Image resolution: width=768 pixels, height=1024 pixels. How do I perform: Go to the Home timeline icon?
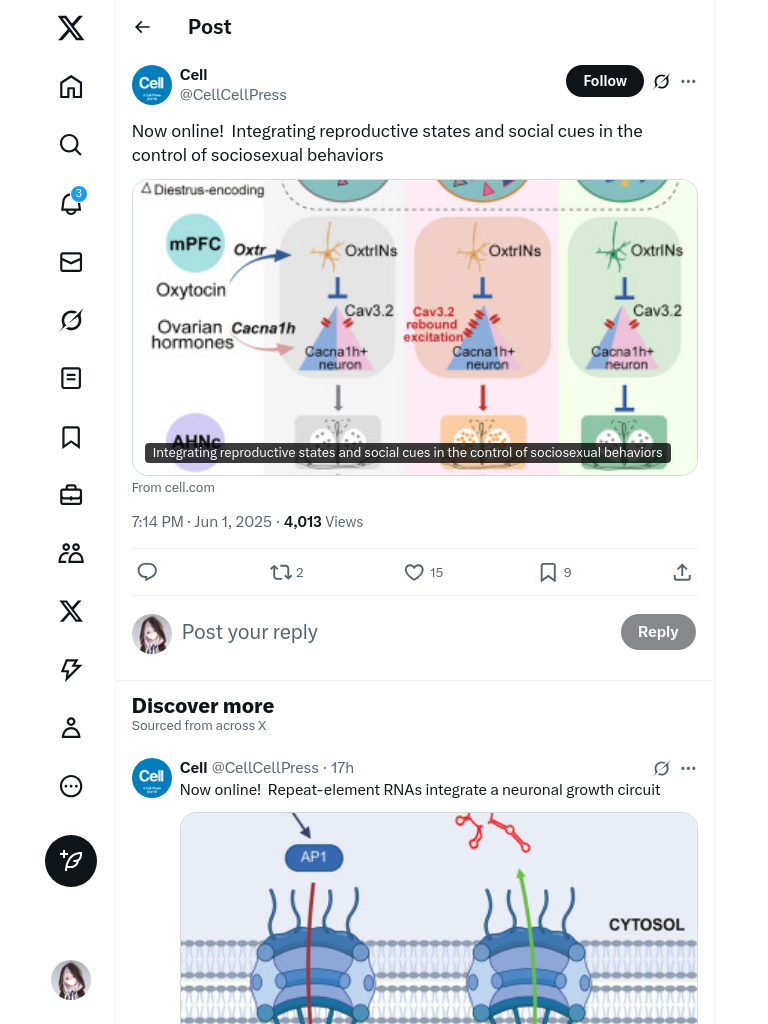(71, 87)
